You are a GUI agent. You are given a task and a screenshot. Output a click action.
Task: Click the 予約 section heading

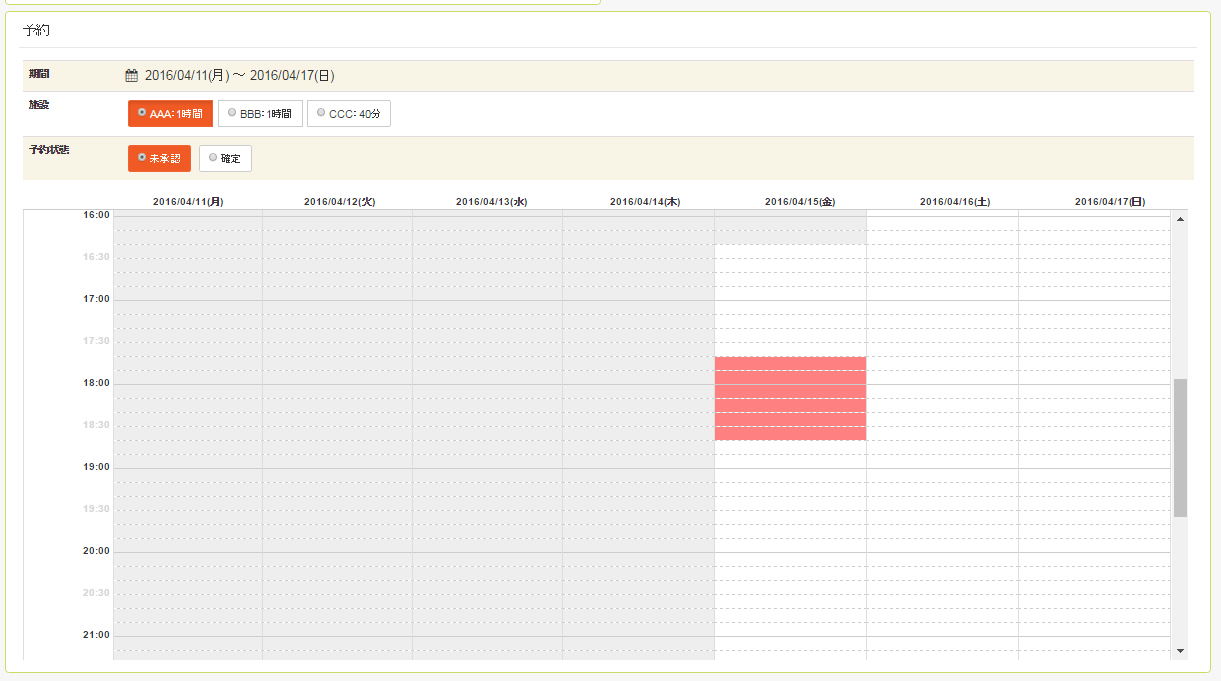tap(37, 31)
